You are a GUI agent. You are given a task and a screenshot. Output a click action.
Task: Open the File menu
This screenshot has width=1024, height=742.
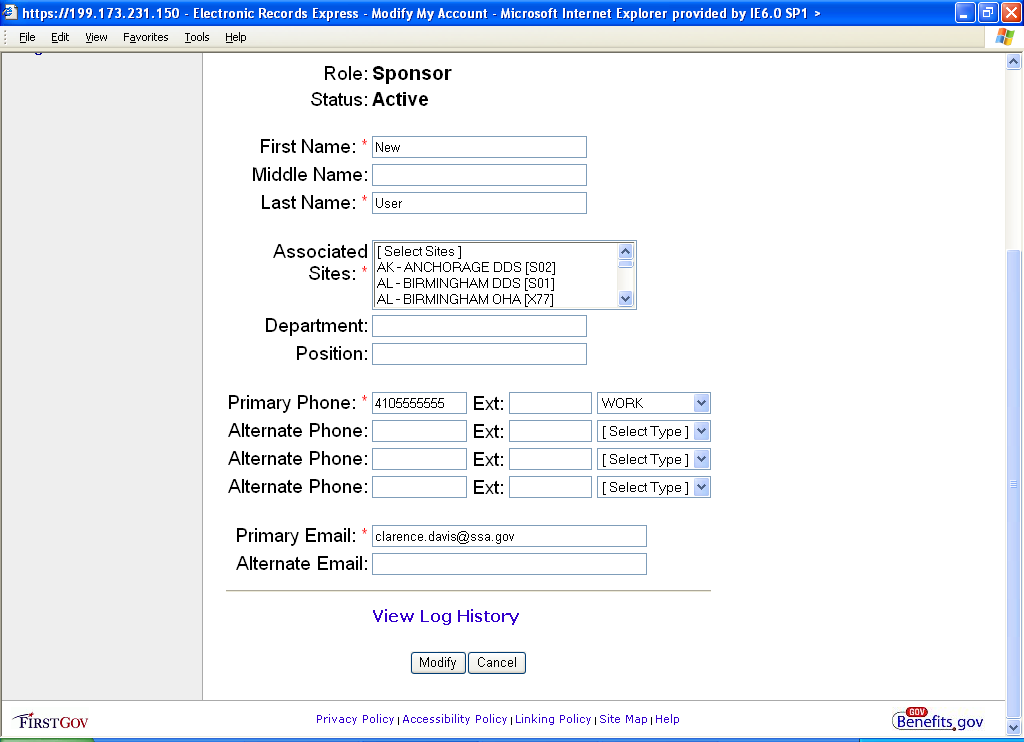point(27,37)
